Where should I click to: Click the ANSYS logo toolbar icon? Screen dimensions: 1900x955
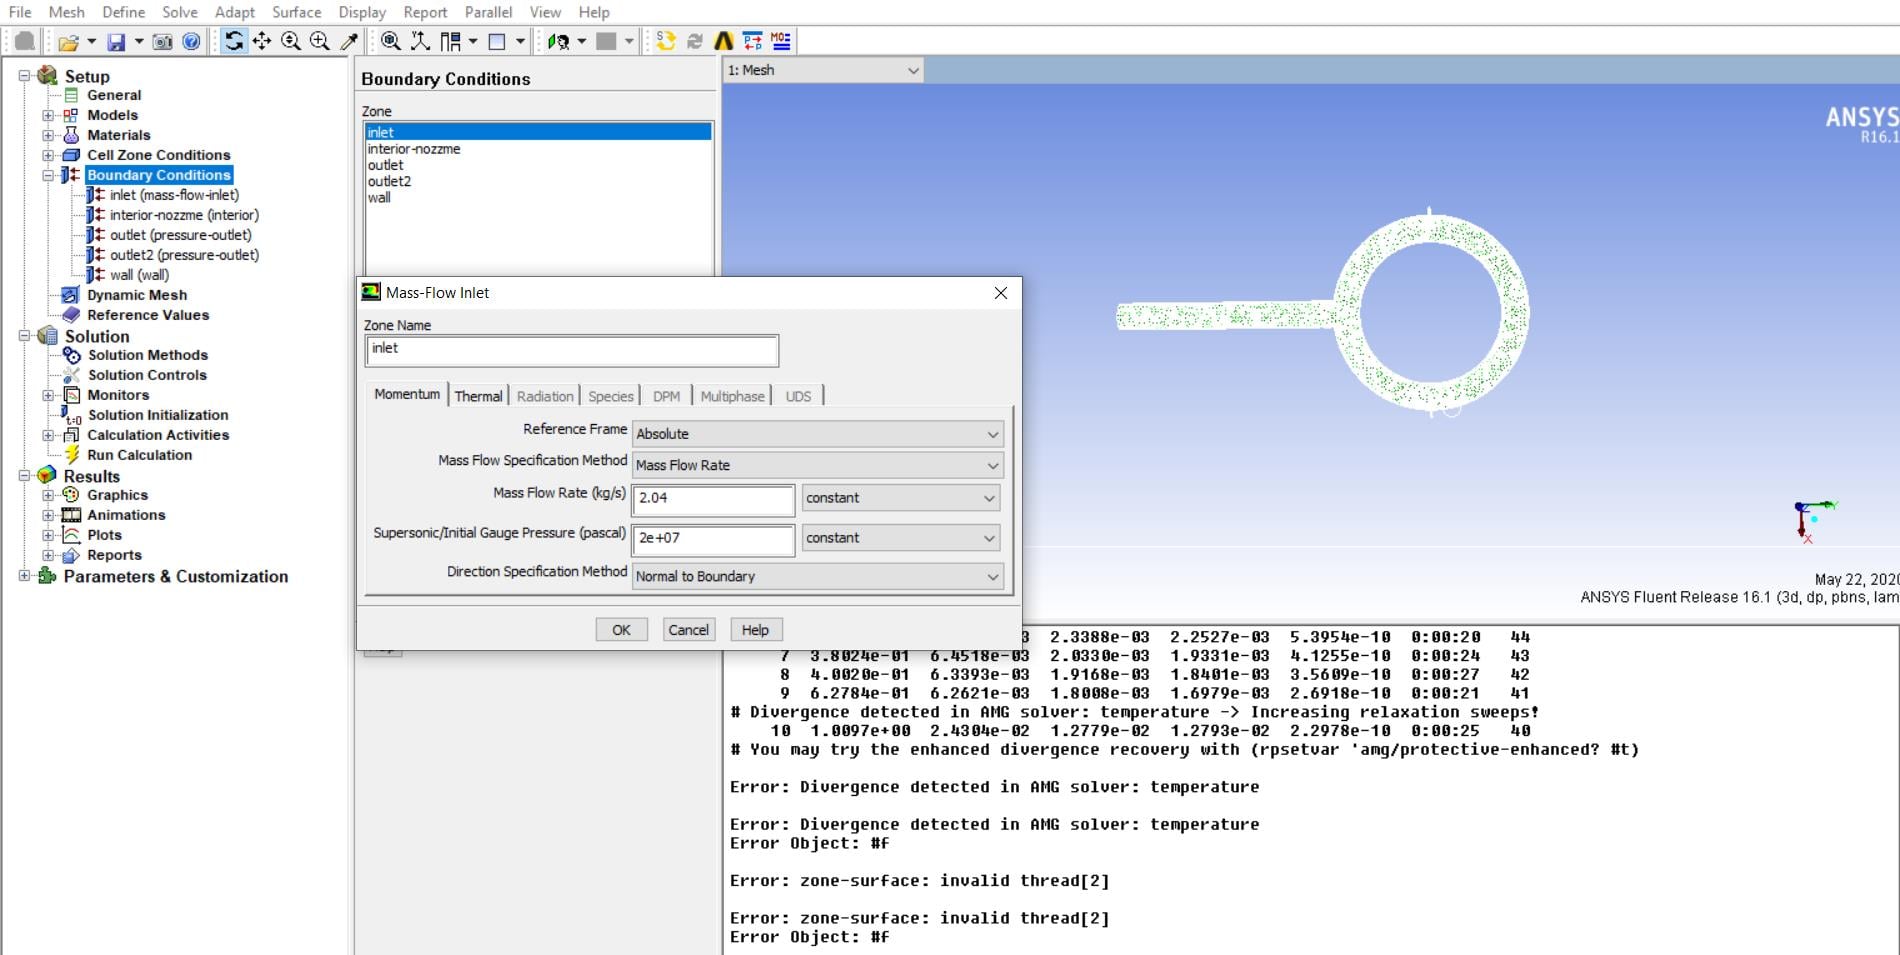coord(724,41)
